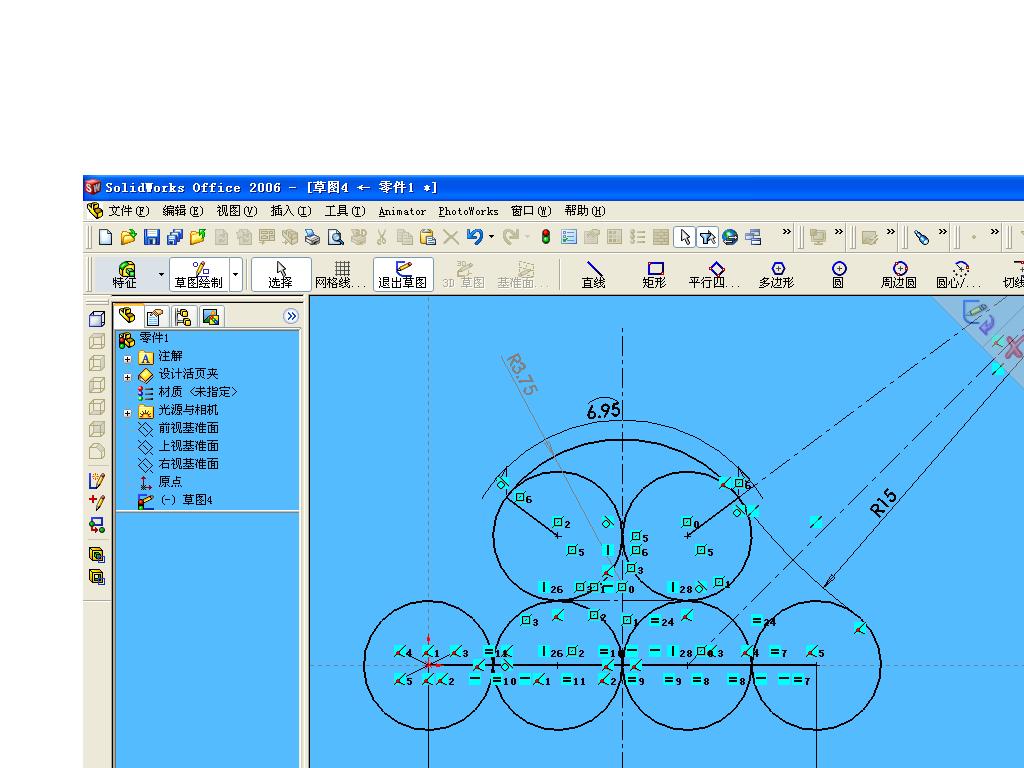Image resolution: width=1024 pixels, height=768 pixels.
Task: Select the Perimeter Circle (周边圆) tool
Action: (899, 274)
